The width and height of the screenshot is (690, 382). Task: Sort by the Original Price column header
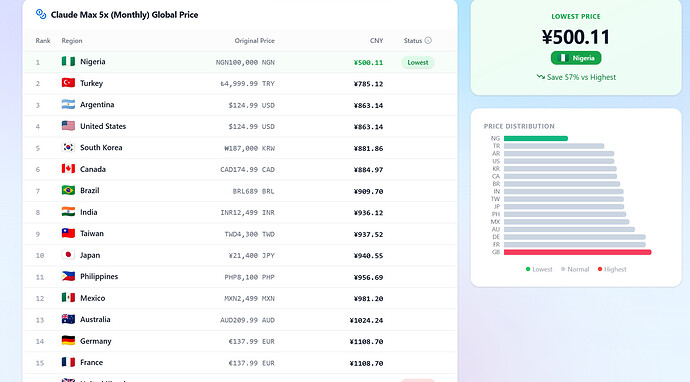pos(254,40)
